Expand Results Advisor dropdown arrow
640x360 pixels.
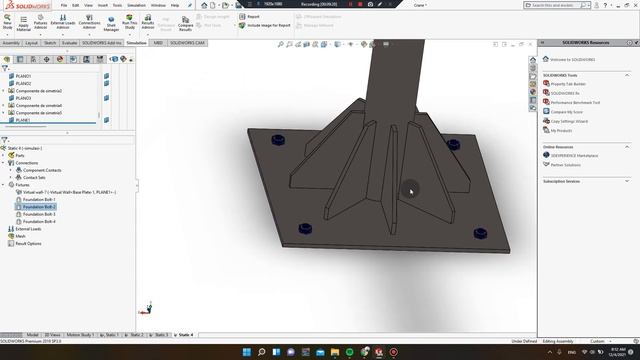tap(148, 34)
